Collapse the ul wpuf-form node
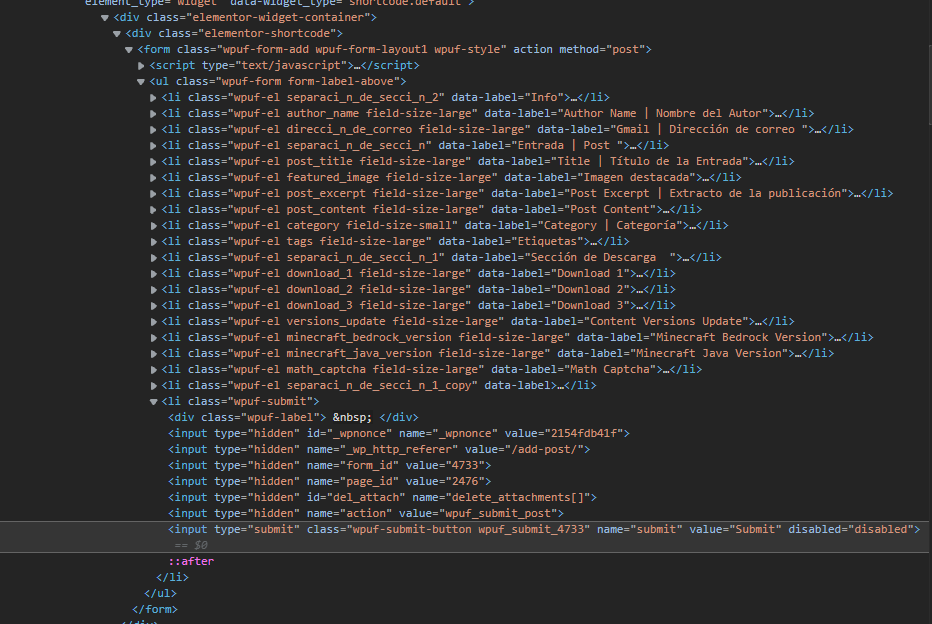 pos(140,81)
